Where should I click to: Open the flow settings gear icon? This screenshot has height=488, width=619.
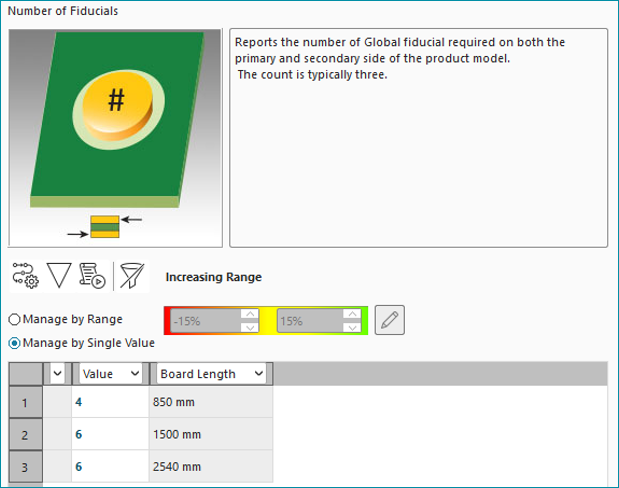click(x=26, y=276)
